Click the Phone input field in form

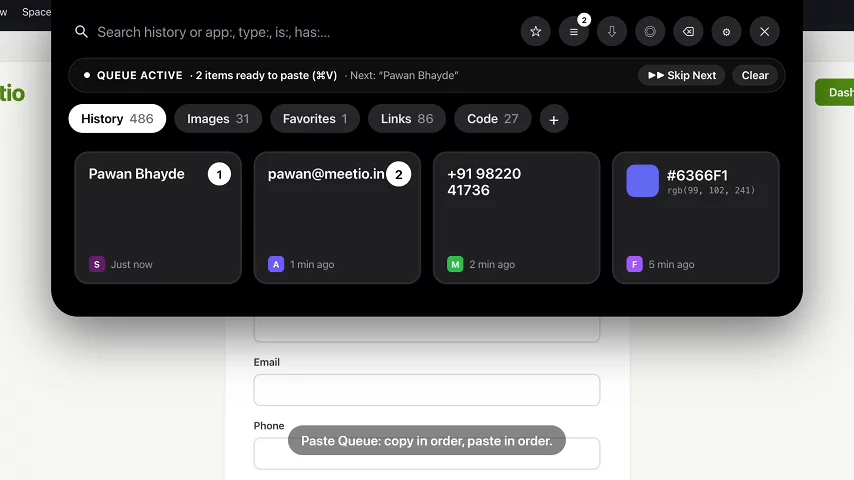click(x=427, y=453)
